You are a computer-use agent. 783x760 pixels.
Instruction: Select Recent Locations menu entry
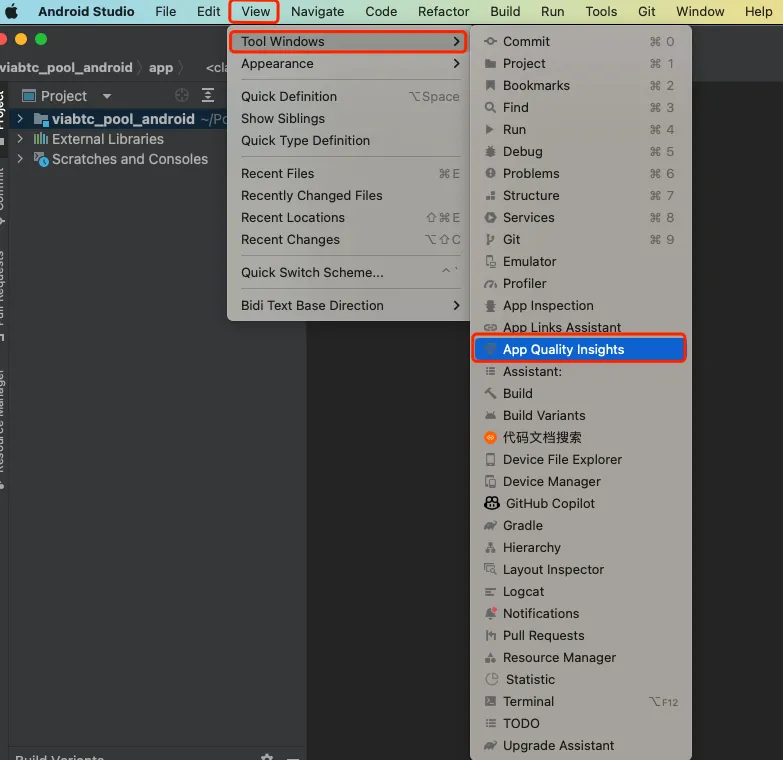click(x=350, y=217)
